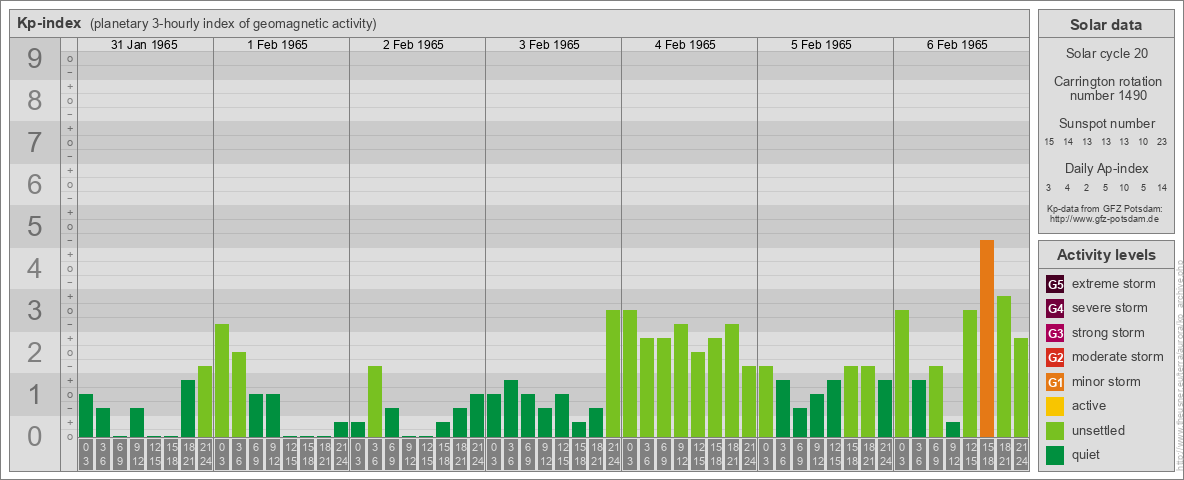Select the 5 Feb 1965 date header
Screen dimensions: 1184x480
tap(821, 45)
